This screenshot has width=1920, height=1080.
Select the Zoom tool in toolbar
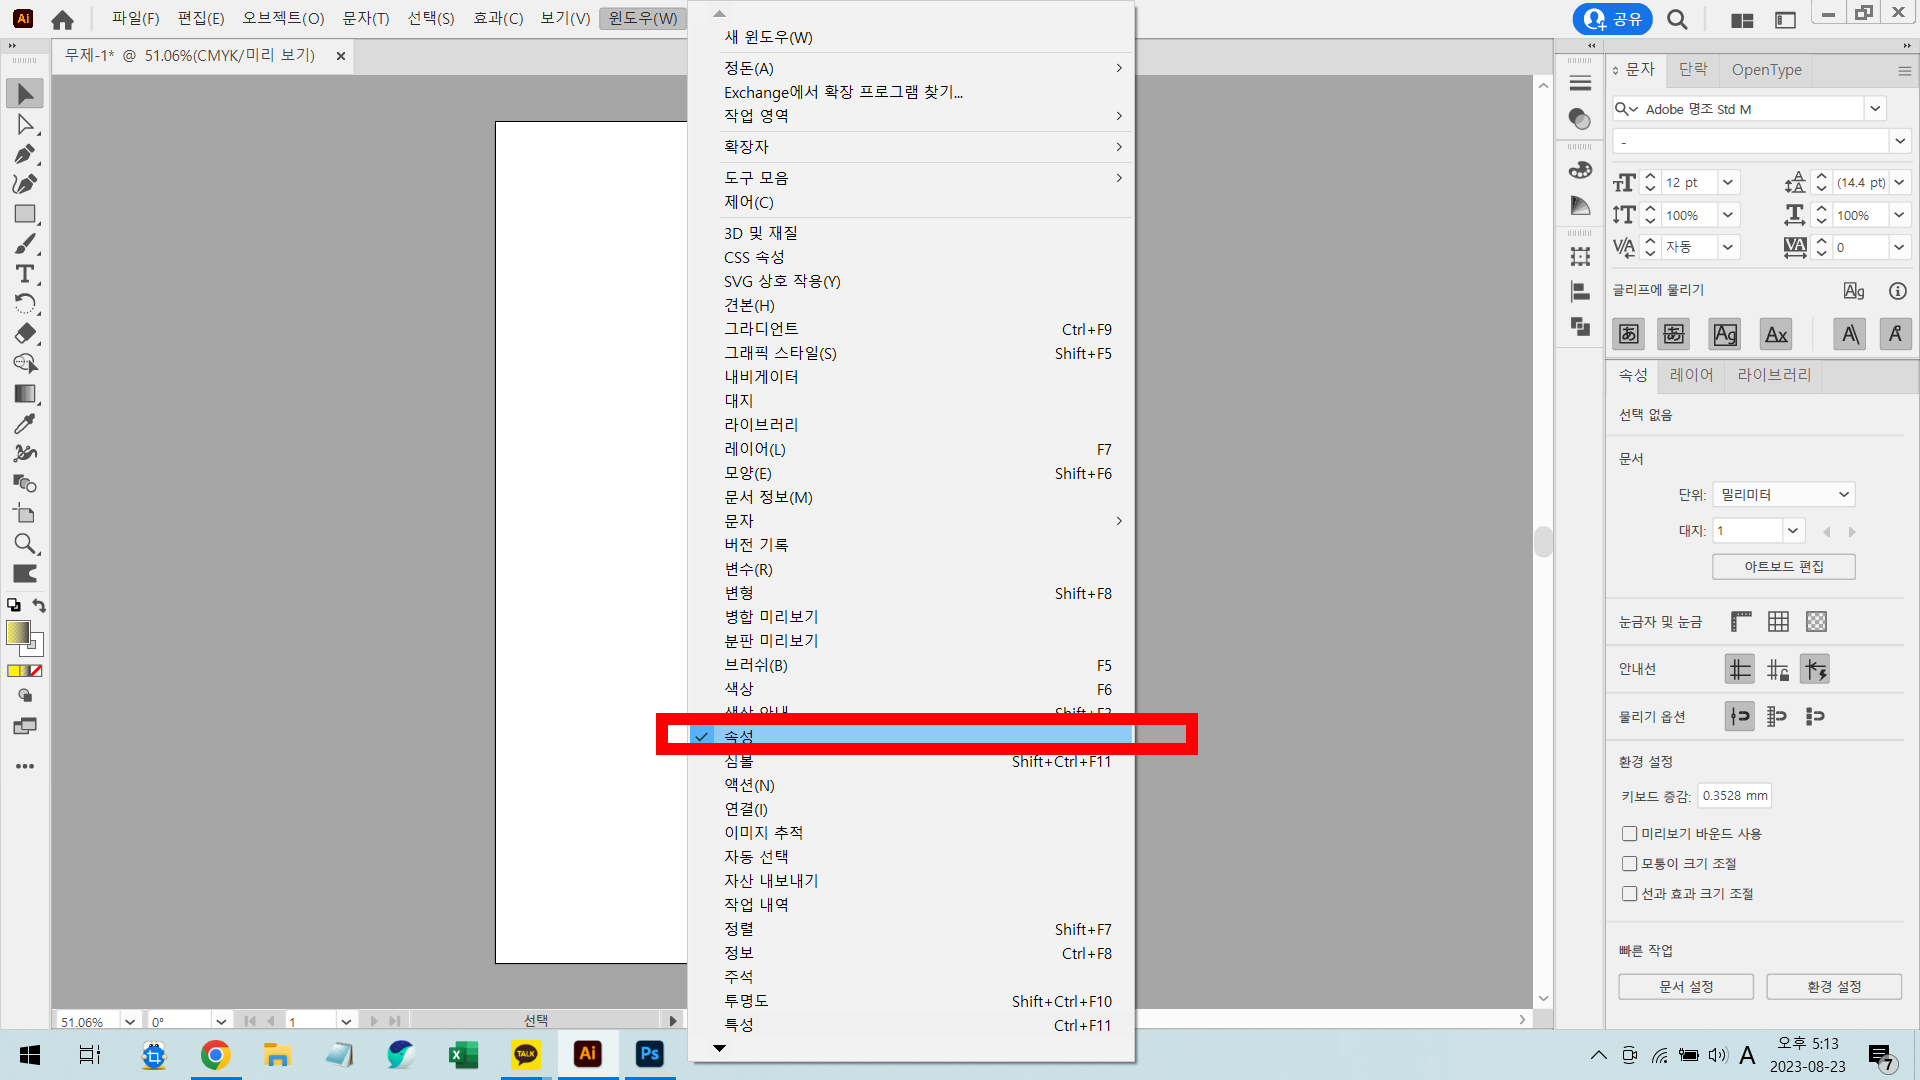[25, 544]
